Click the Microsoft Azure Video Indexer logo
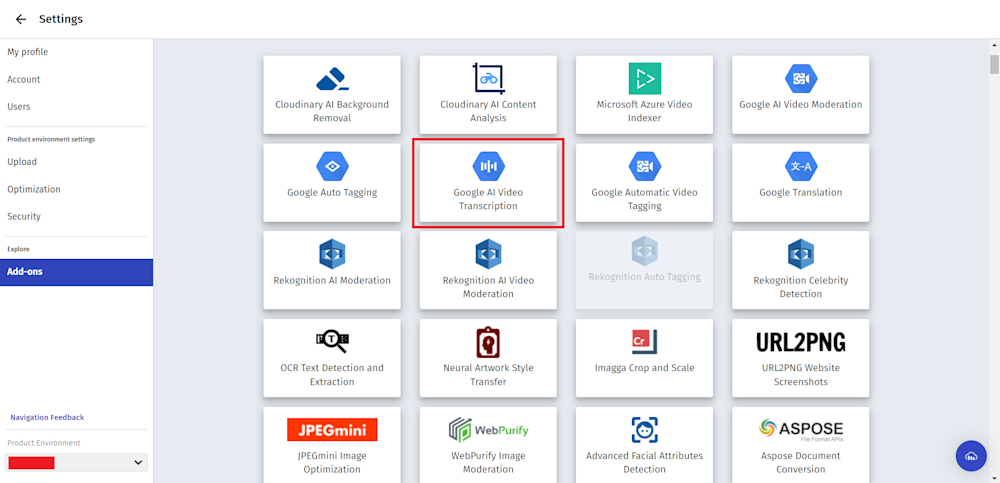This screenshot has width=1000, height=483. [x=645, y=78]
